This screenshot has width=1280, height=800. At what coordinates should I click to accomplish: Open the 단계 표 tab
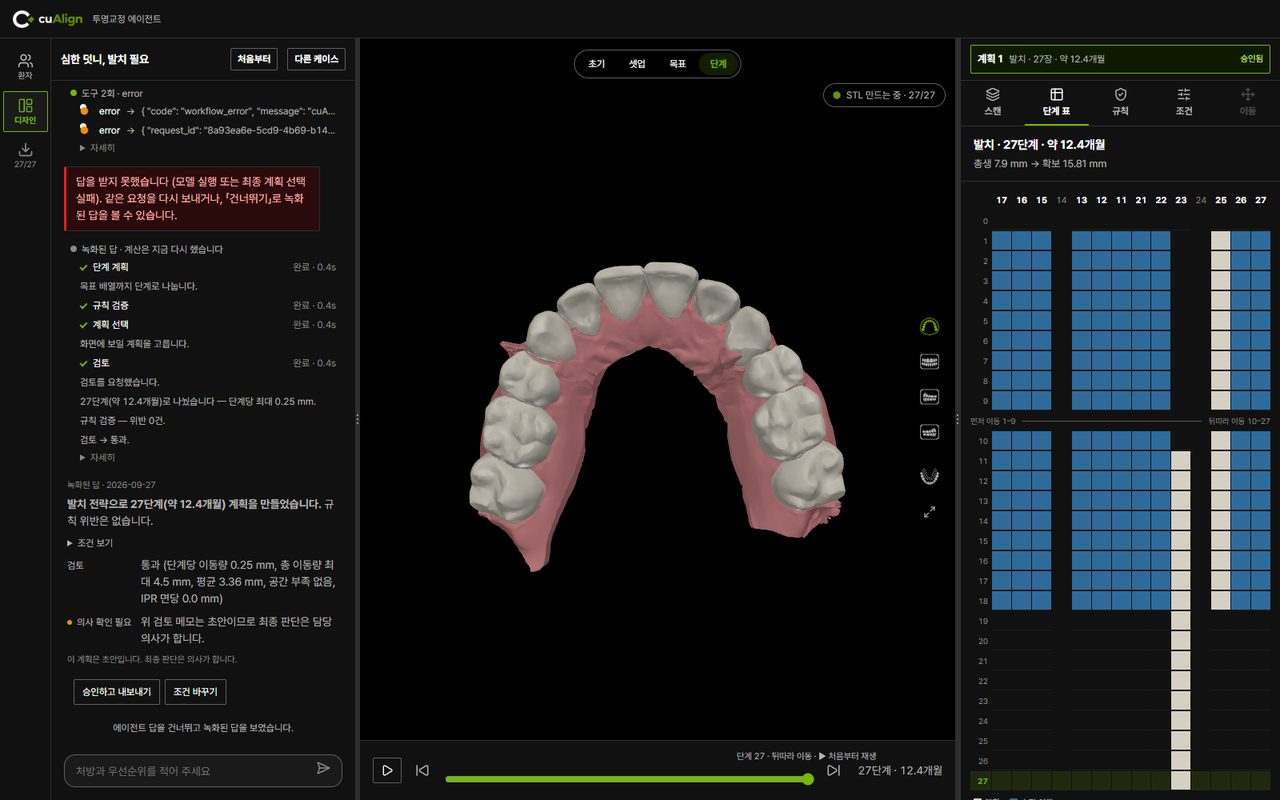click(1057, 101)
